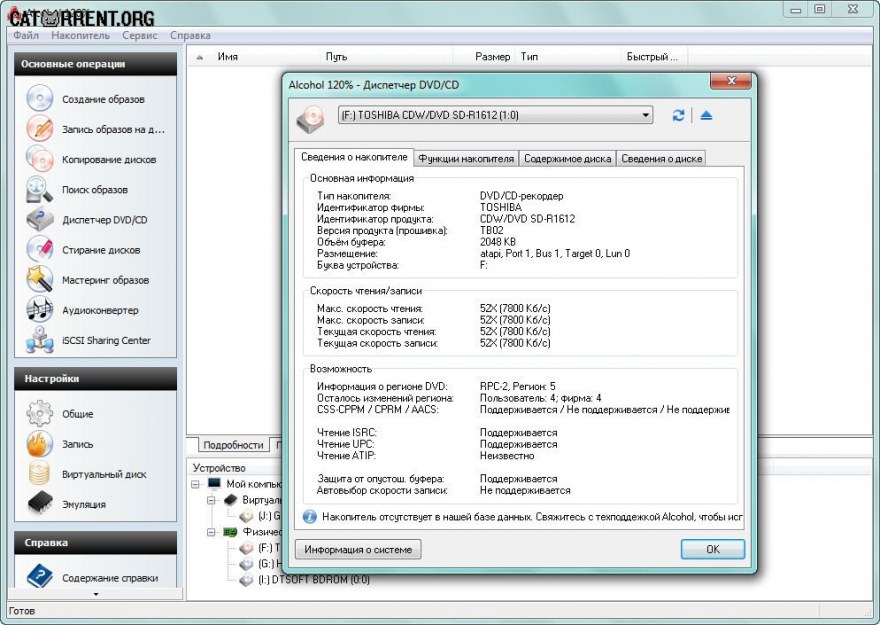Click the atapi, Port 1 placement value
This screenshot has width=880, height=625.
coord(555,254)
